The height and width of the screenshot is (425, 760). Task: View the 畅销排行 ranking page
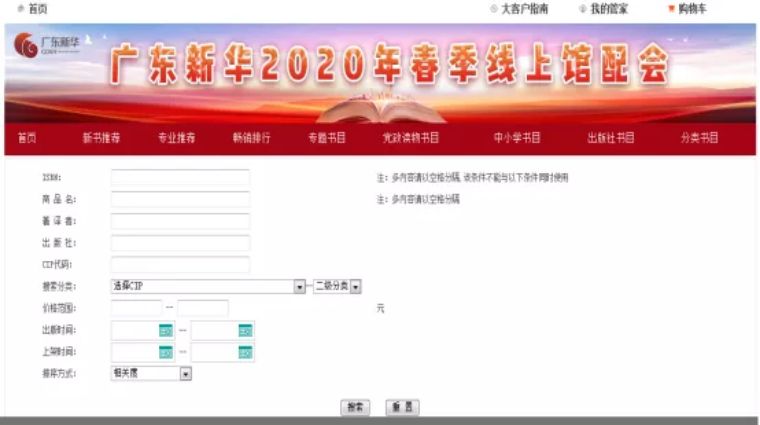pyautogui.click(x=252, y=138)
